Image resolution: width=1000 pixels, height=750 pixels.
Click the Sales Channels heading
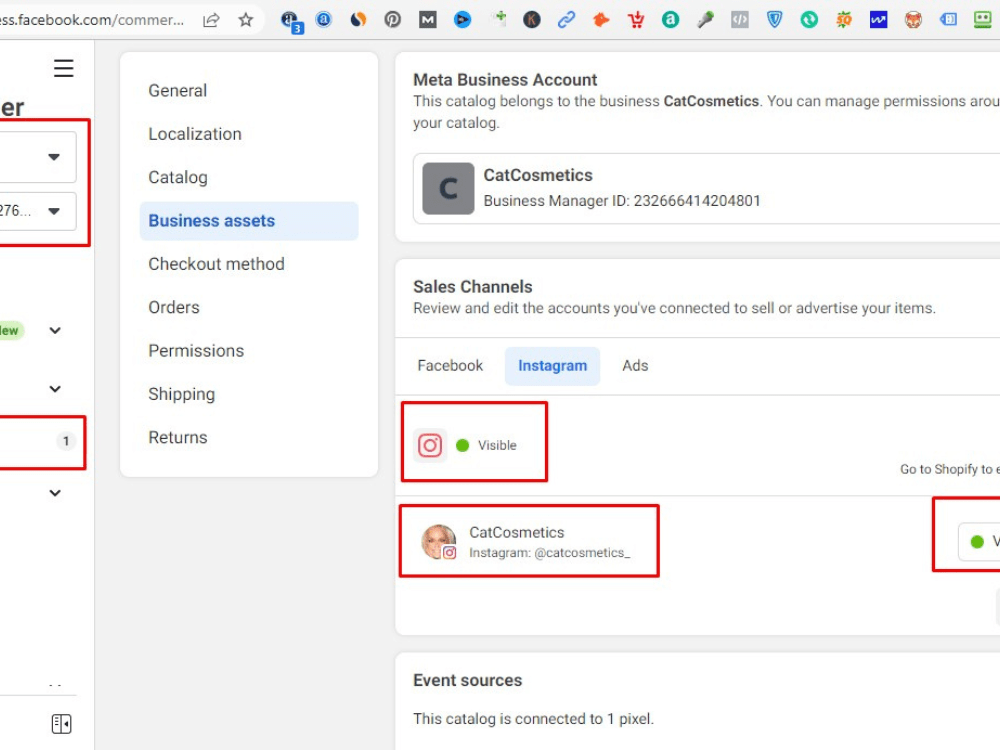pos(473,287)
